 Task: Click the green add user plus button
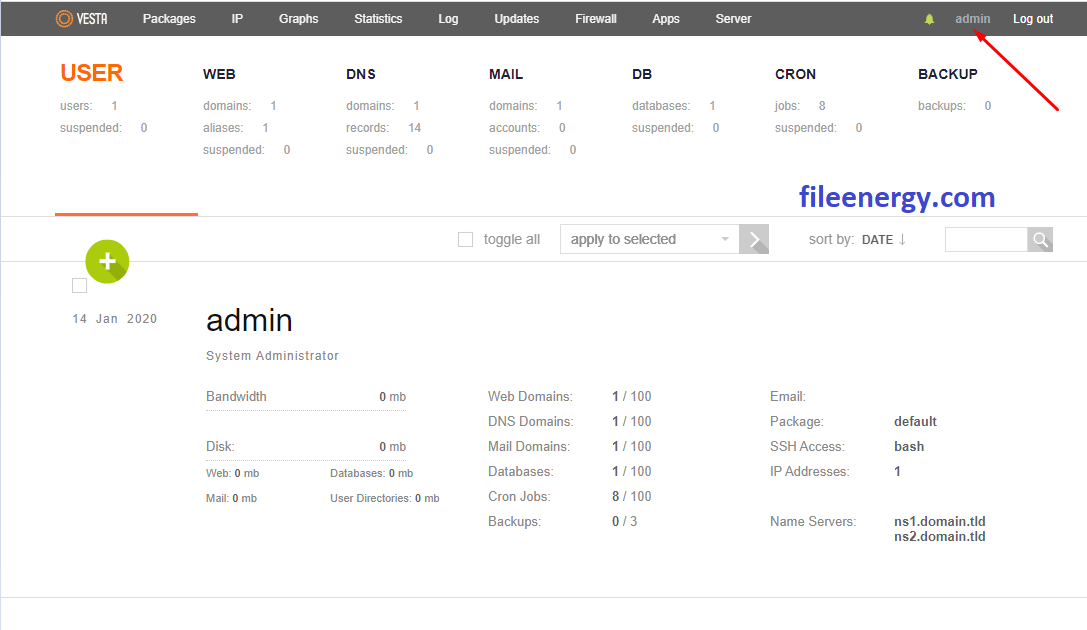(107, 261)
